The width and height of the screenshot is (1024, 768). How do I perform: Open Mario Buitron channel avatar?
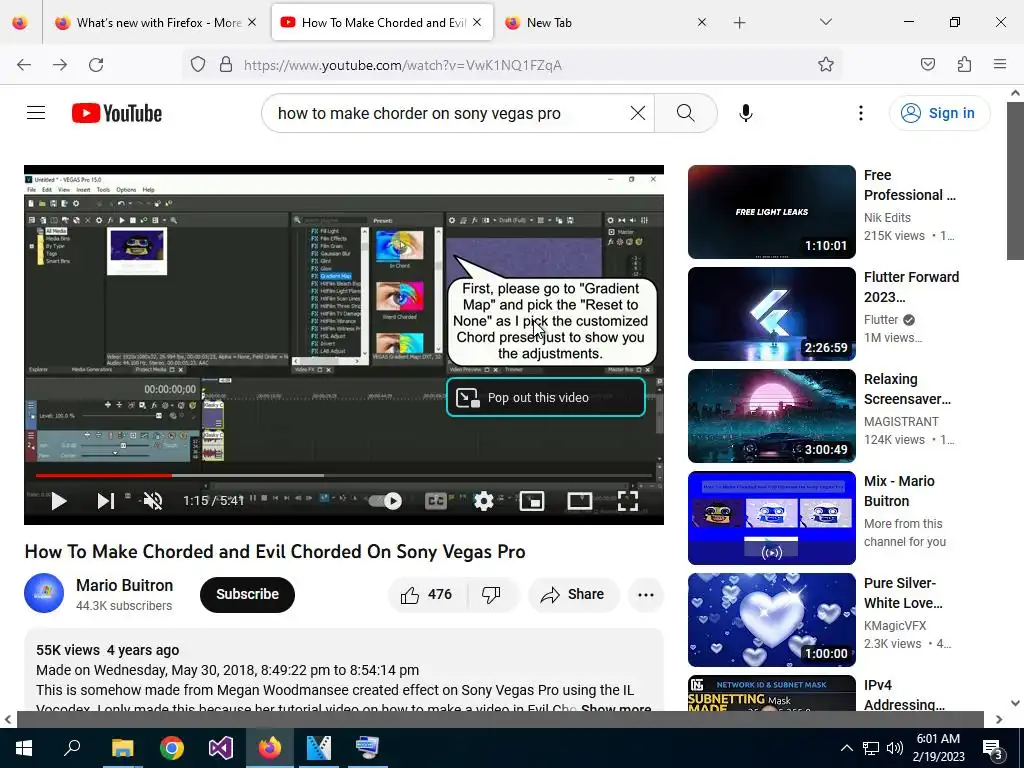click(x=44, y=593)
